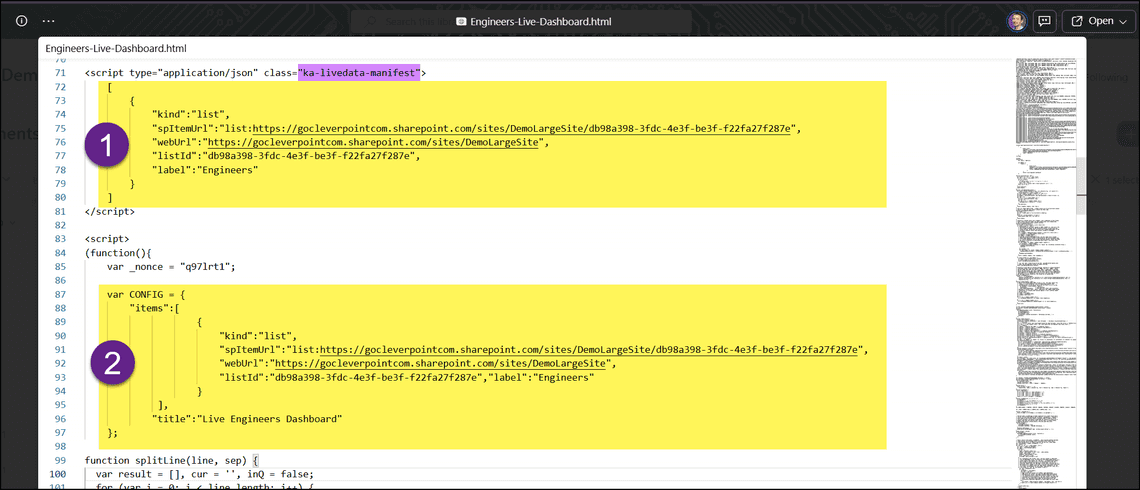Click the user profile avatar

coord(1016,21)
